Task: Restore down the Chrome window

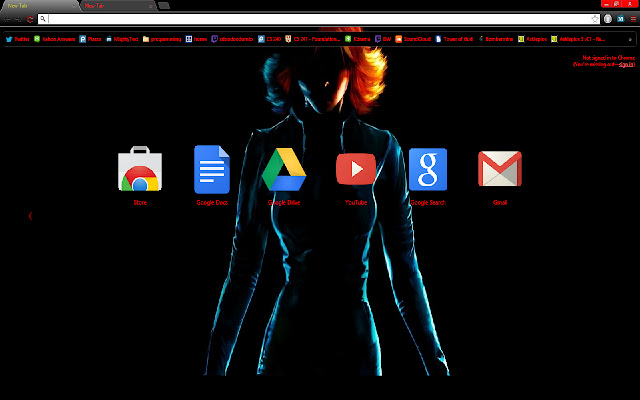Action: coord(617,4)
